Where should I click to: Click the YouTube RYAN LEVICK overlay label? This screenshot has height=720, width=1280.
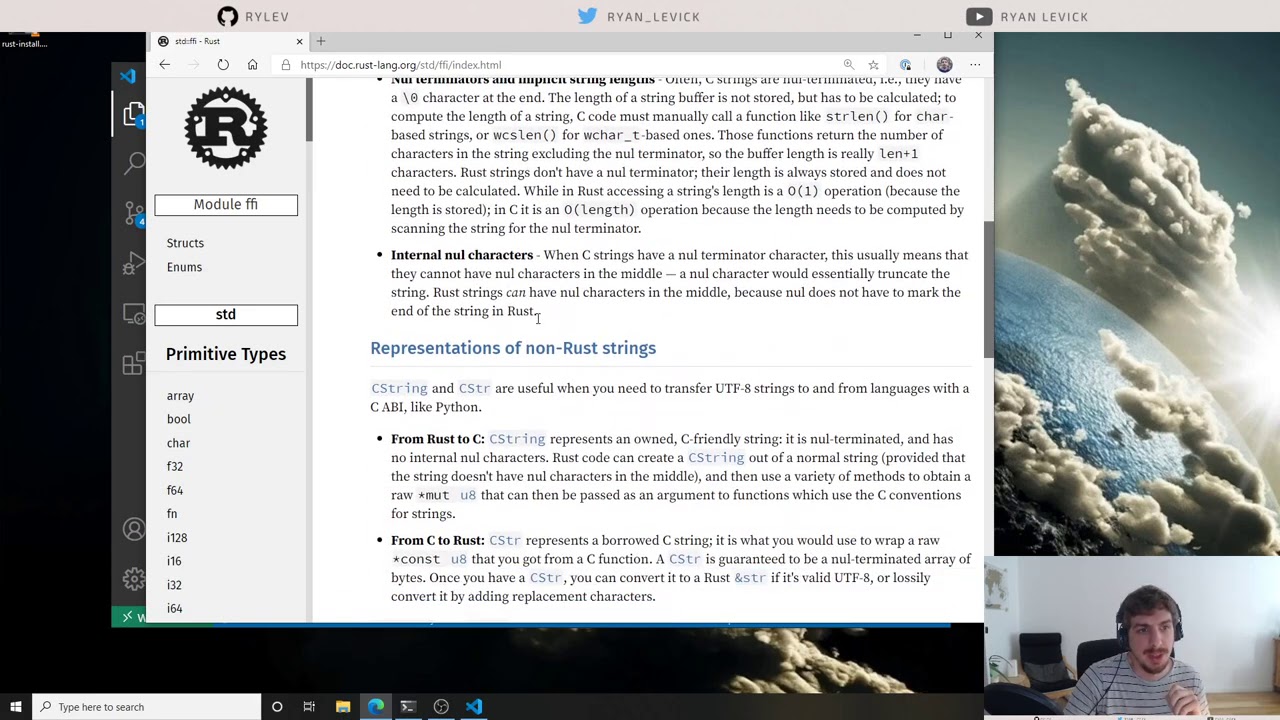coord(1027,16)
